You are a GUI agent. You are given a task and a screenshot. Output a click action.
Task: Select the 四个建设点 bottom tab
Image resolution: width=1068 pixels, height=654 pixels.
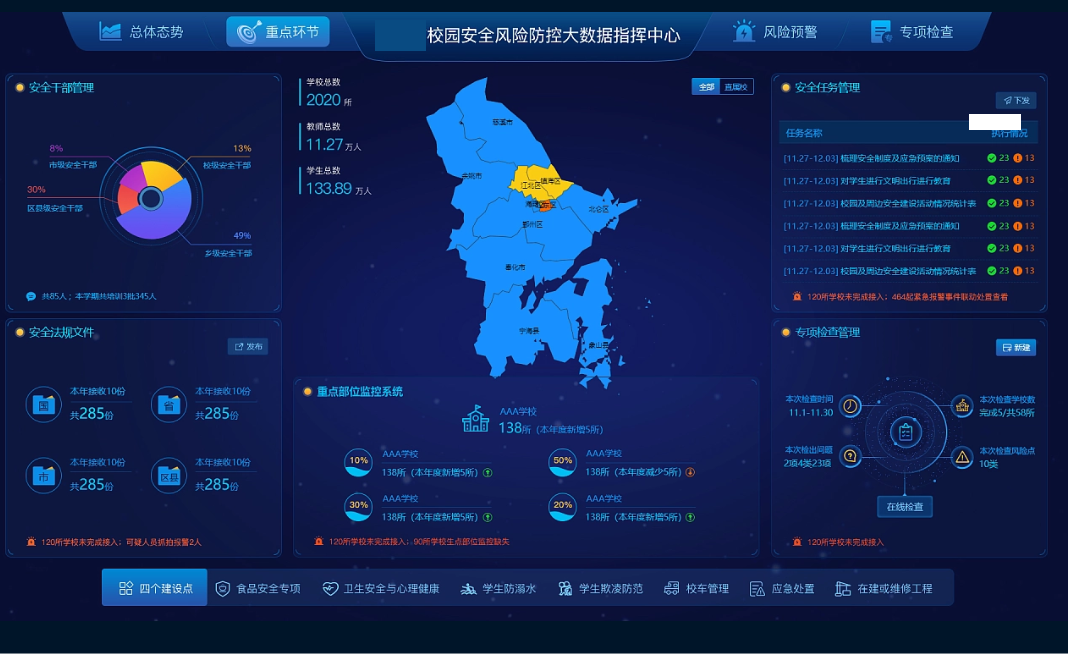(x=155, y=587)
